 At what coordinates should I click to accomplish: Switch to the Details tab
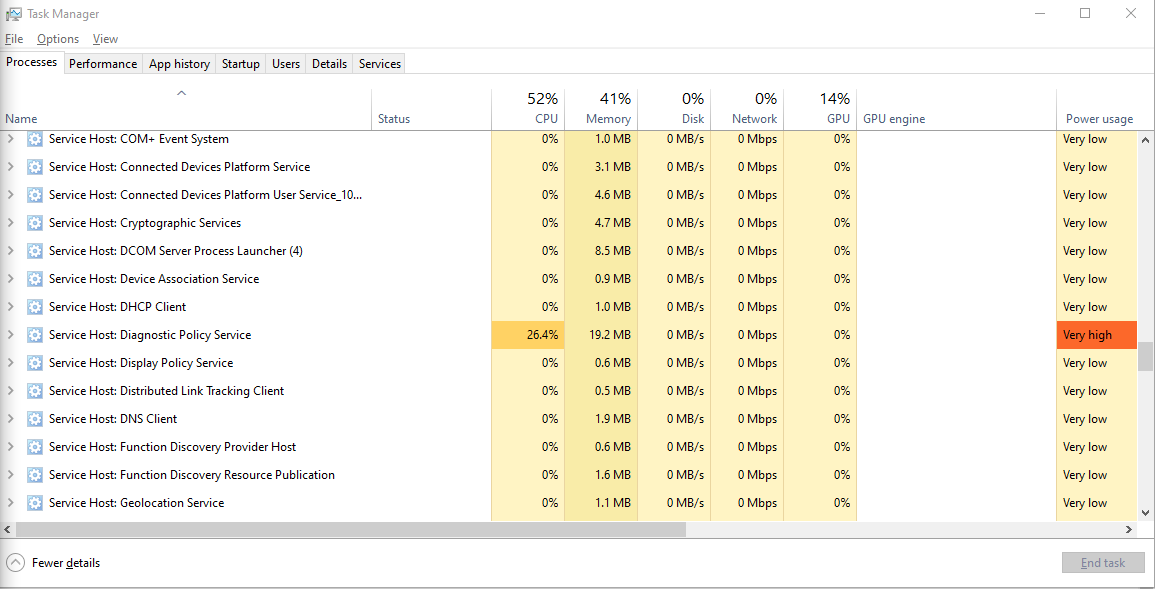click(x=329, y=64)
